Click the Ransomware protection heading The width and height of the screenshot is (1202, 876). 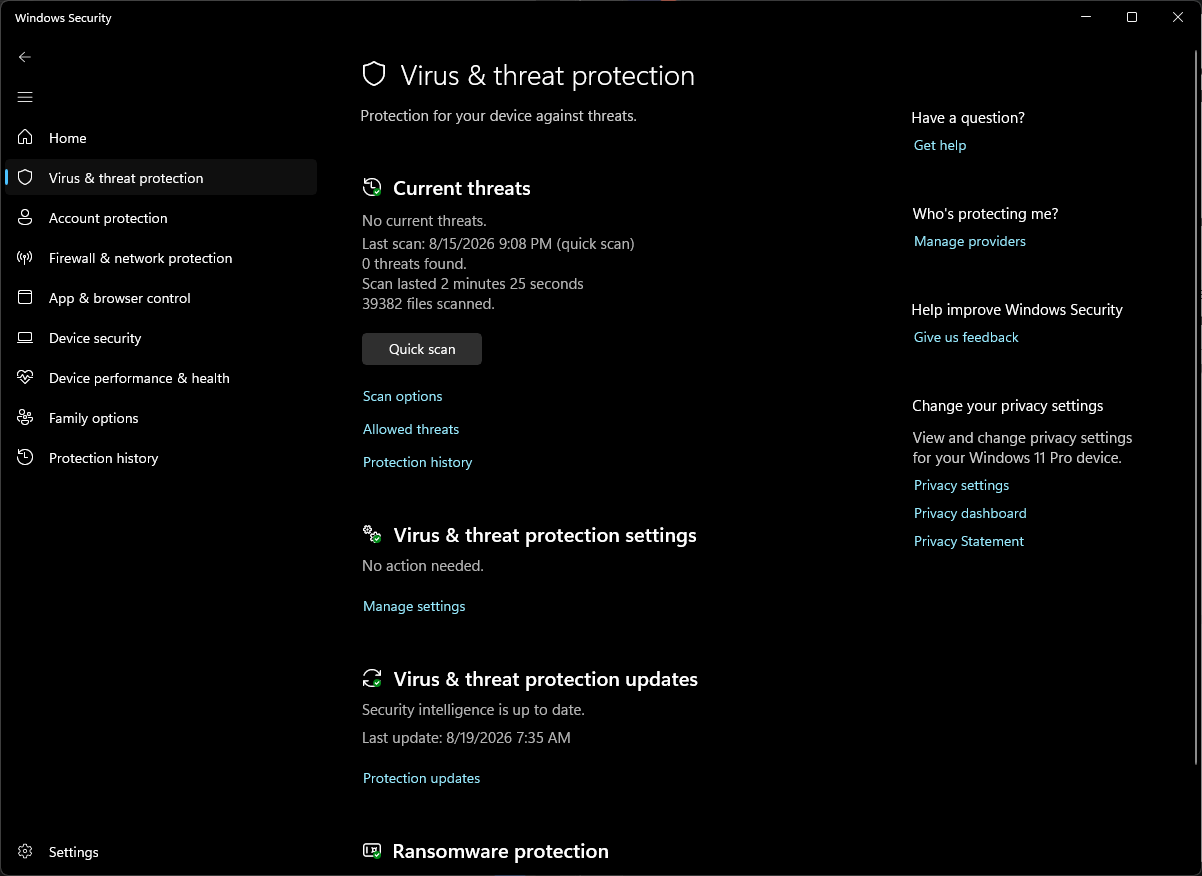(x=500, y=851)
